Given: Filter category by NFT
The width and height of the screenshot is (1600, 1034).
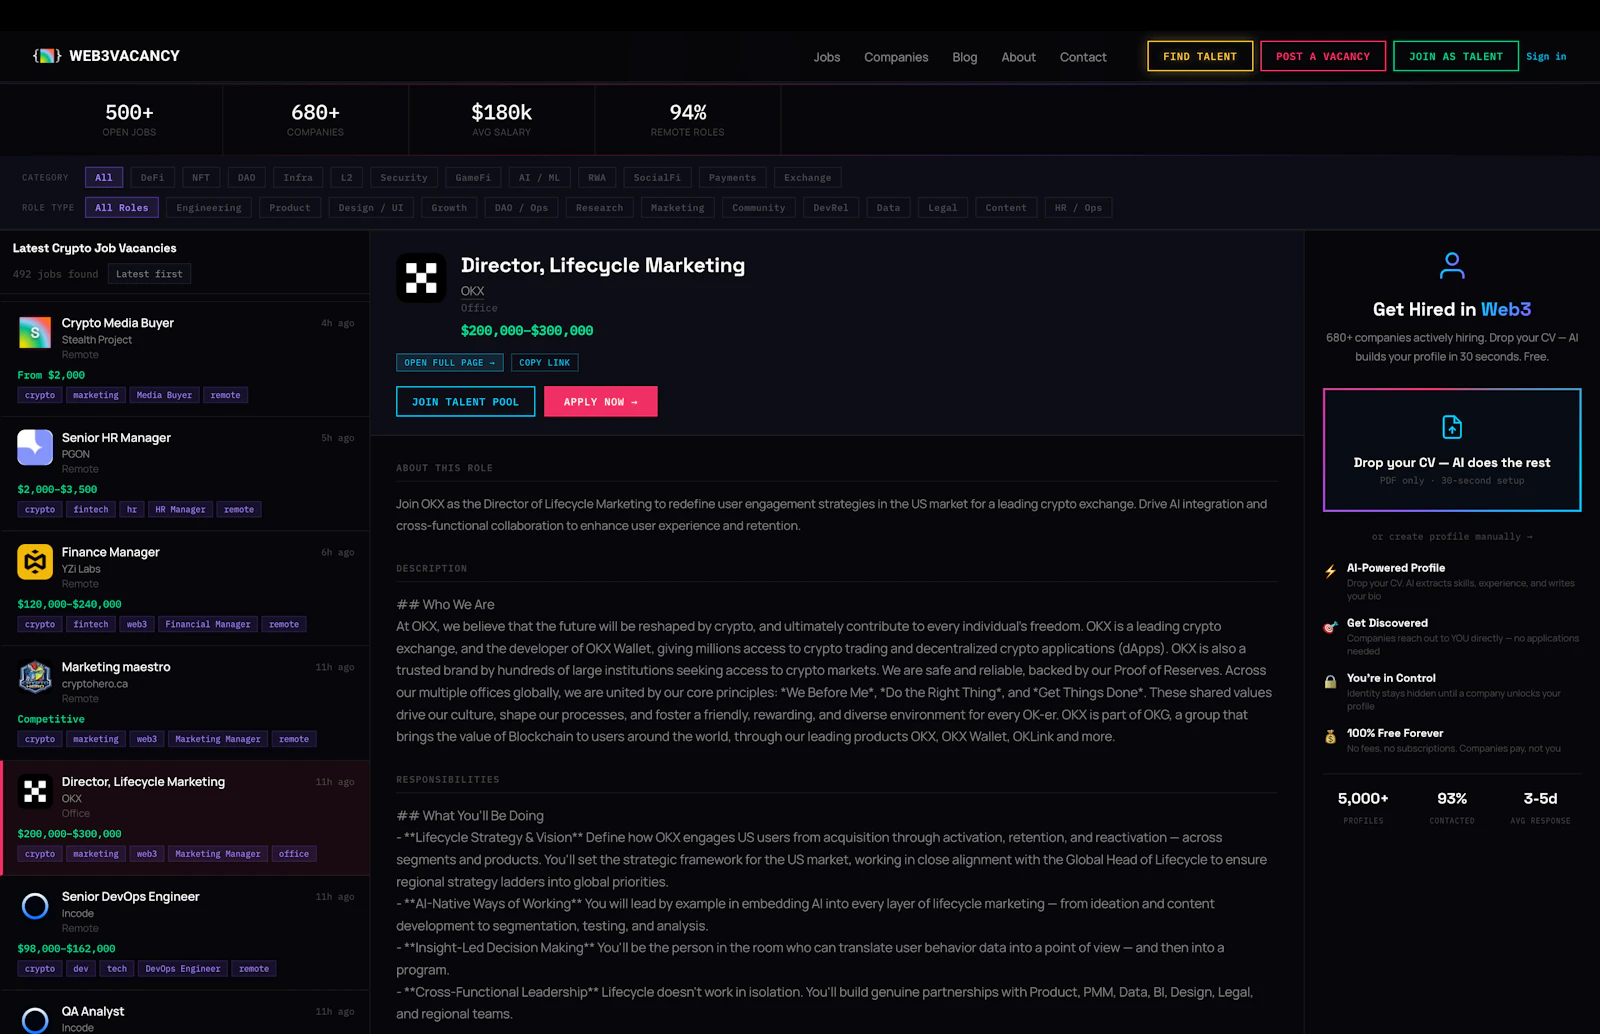Looking at the screenshot, I should point(201,178).
